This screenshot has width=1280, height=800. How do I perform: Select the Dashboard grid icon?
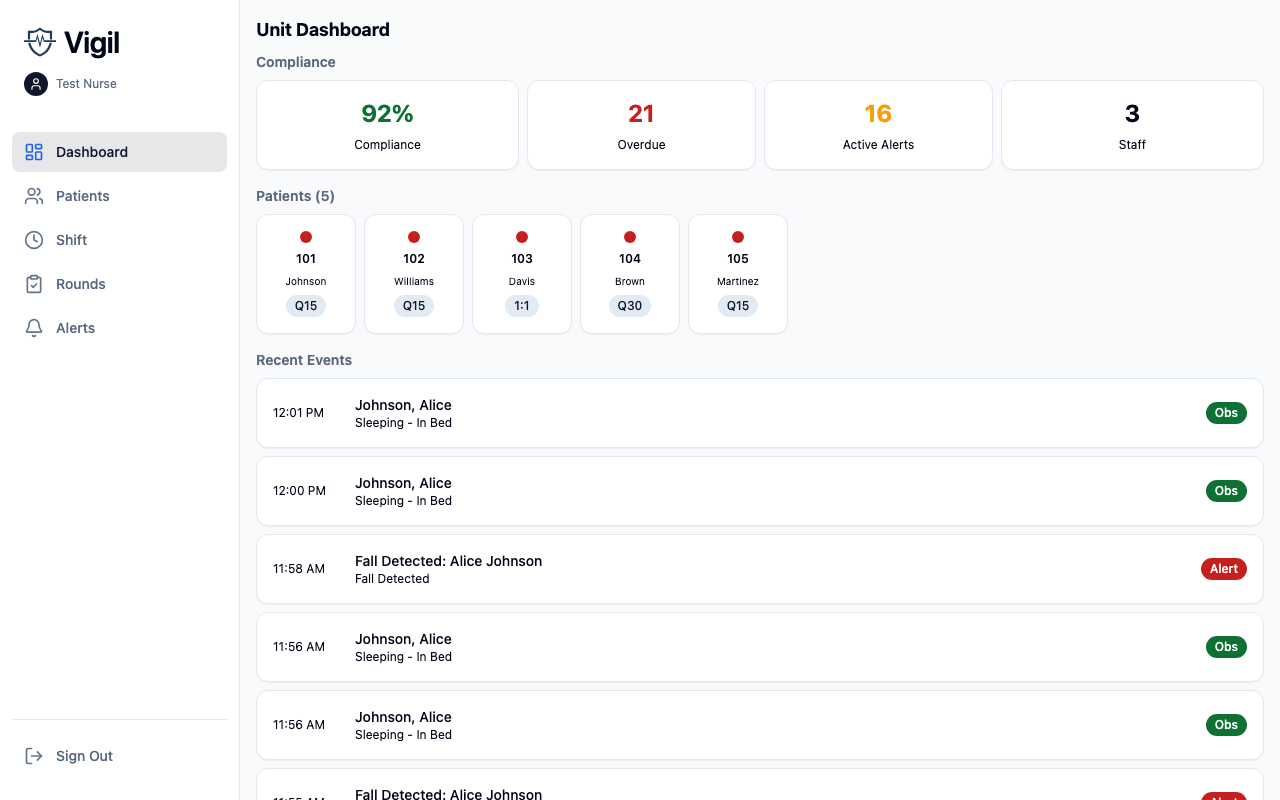[x=33, y=151]
